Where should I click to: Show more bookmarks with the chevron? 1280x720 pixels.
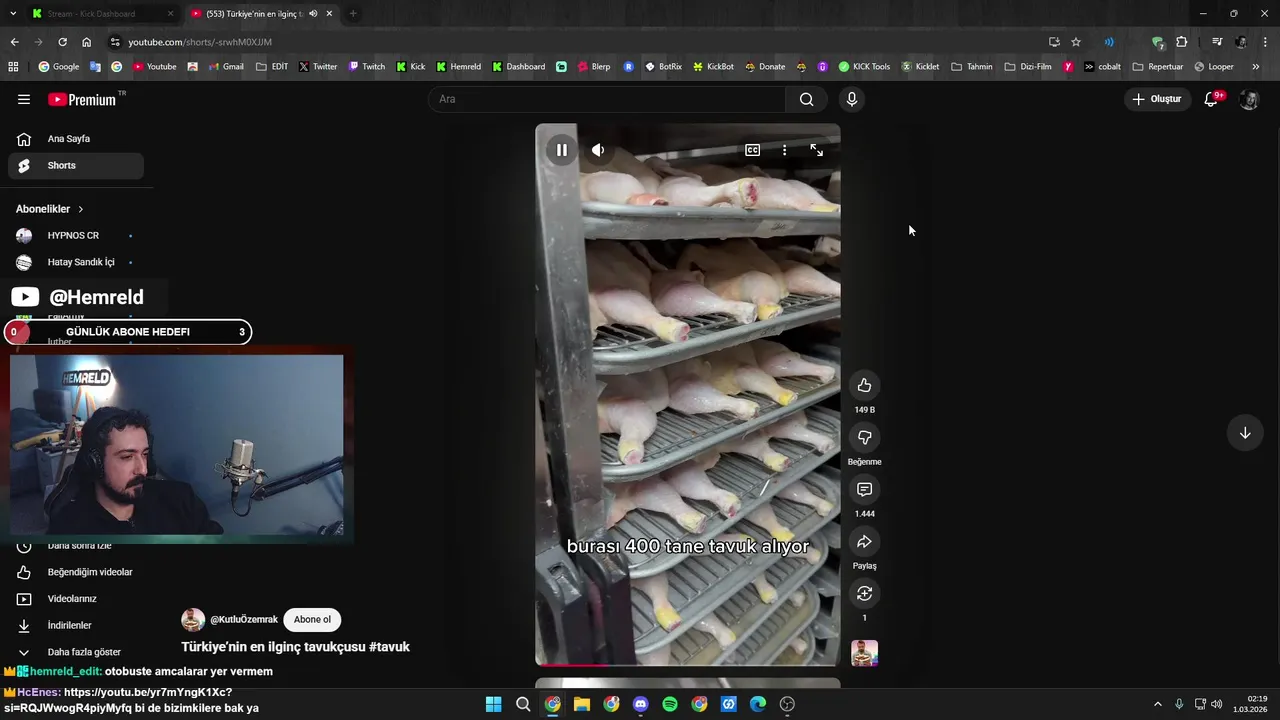[1255, 67]
